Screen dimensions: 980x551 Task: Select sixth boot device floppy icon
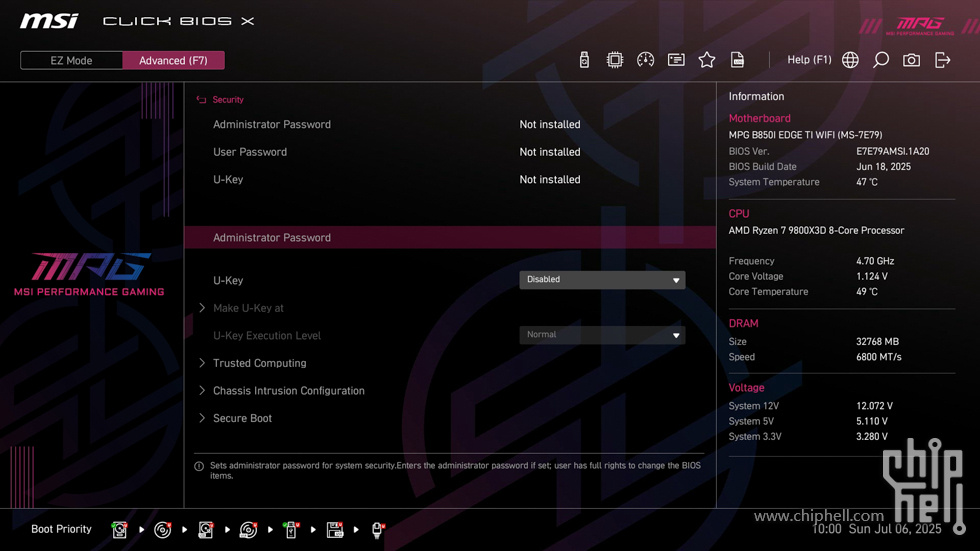334,530
